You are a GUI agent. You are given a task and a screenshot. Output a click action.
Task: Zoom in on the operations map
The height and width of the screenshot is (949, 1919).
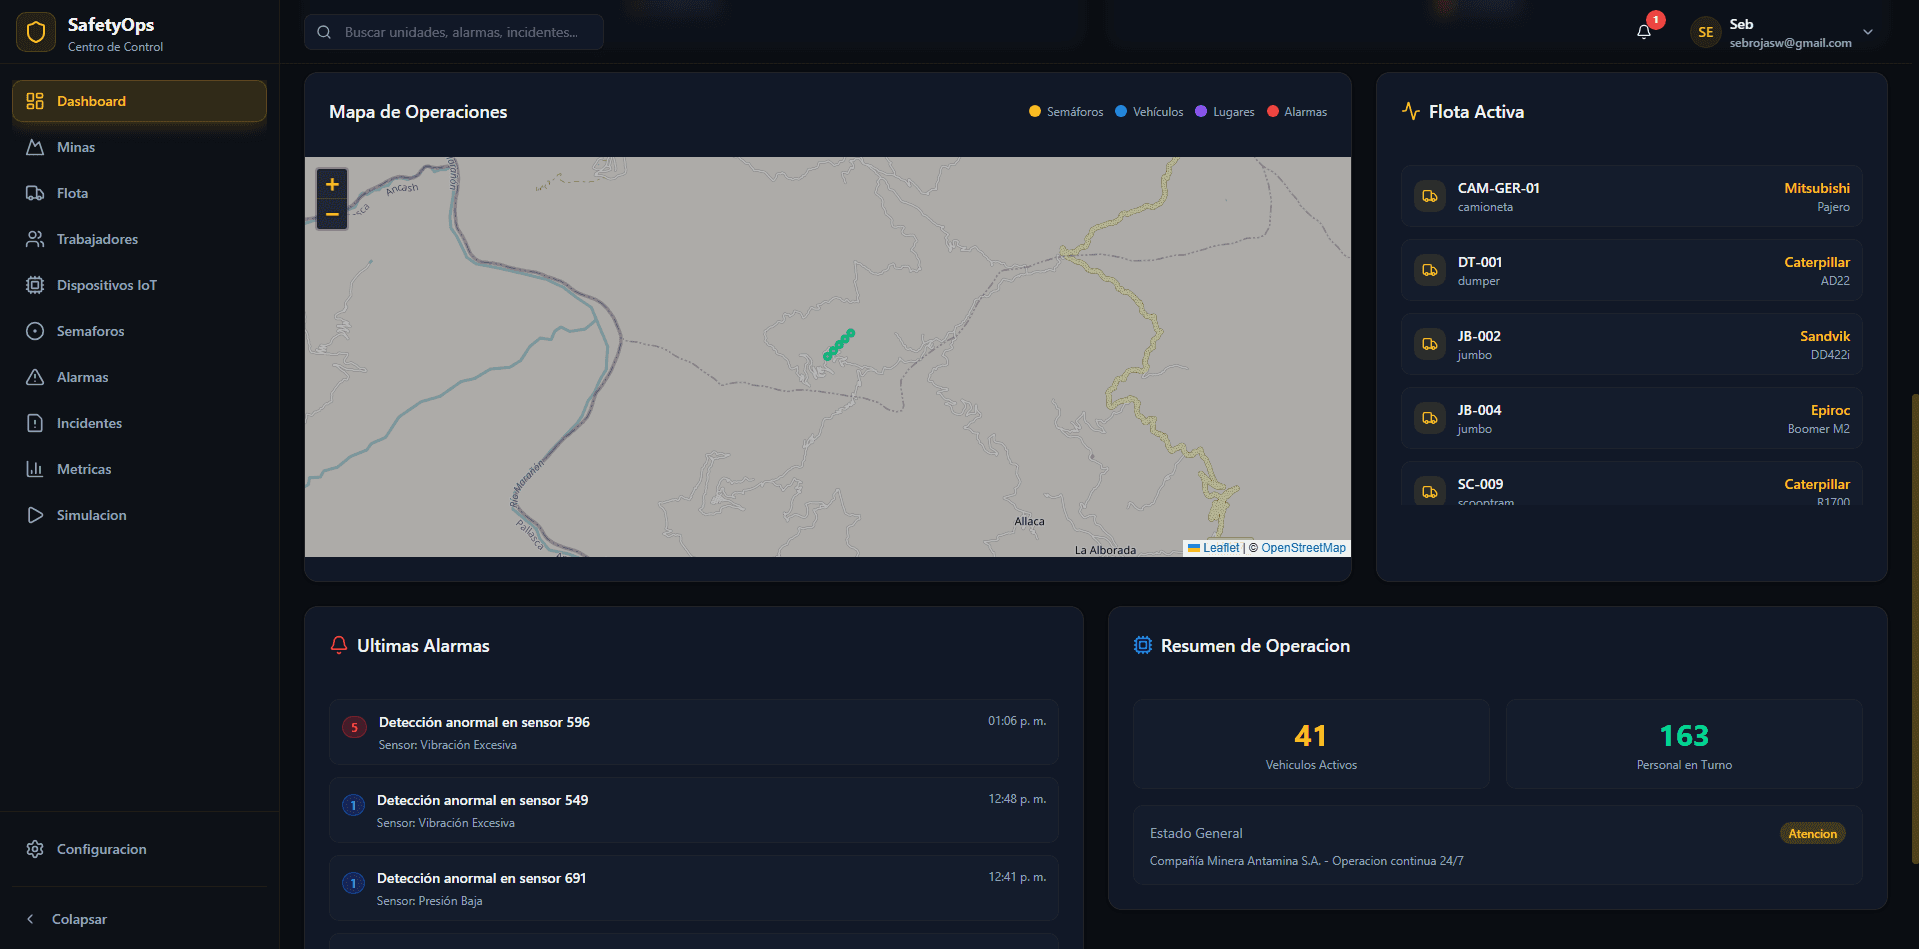point(331,184)
